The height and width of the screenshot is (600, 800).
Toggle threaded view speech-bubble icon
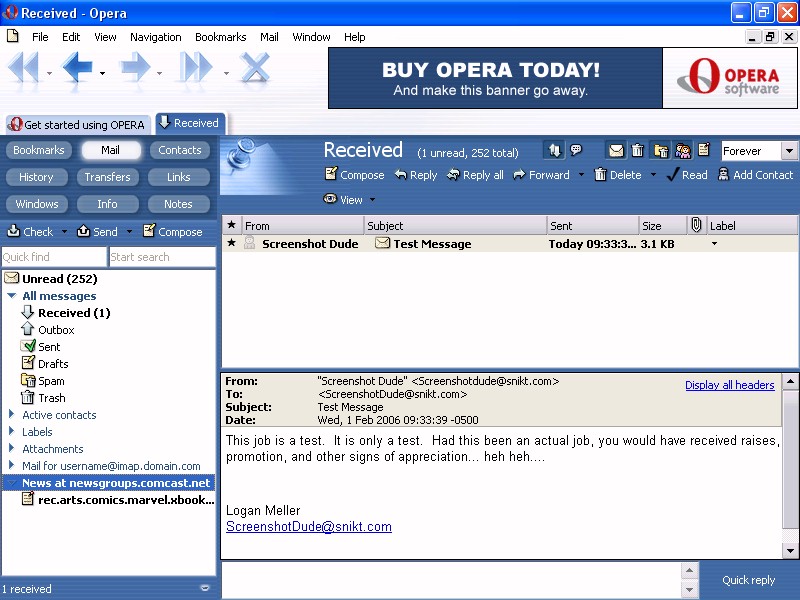click(576, 150)
